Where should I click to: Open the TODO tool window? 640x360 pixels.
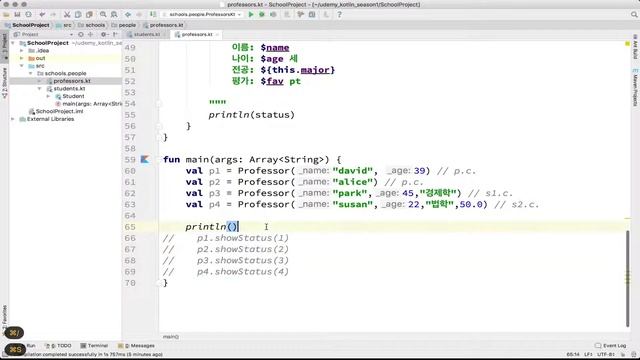58,346
